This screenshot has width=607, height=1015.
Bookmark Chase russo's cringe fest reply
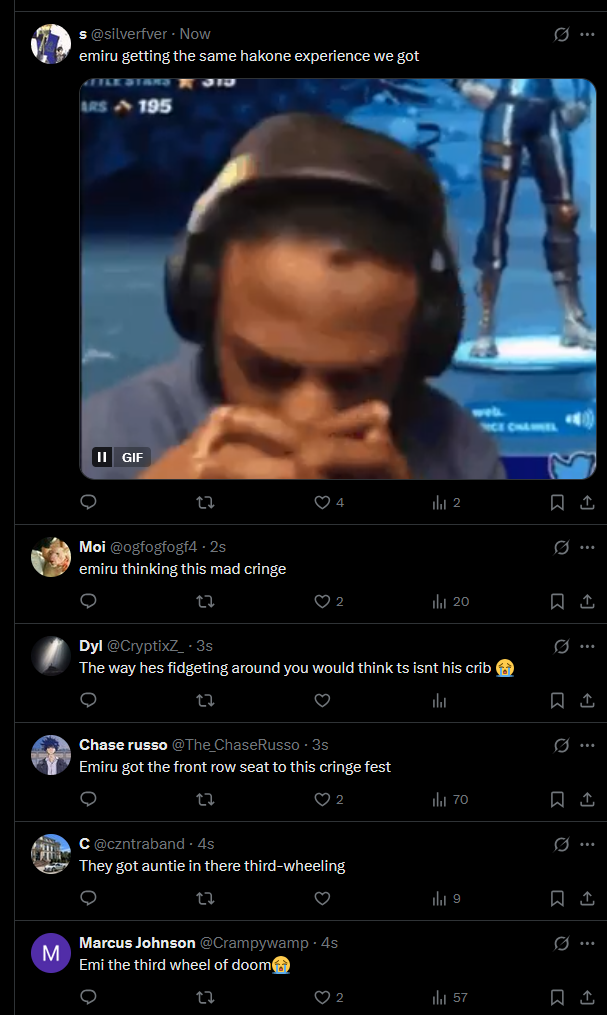click(x=557, y=799)
